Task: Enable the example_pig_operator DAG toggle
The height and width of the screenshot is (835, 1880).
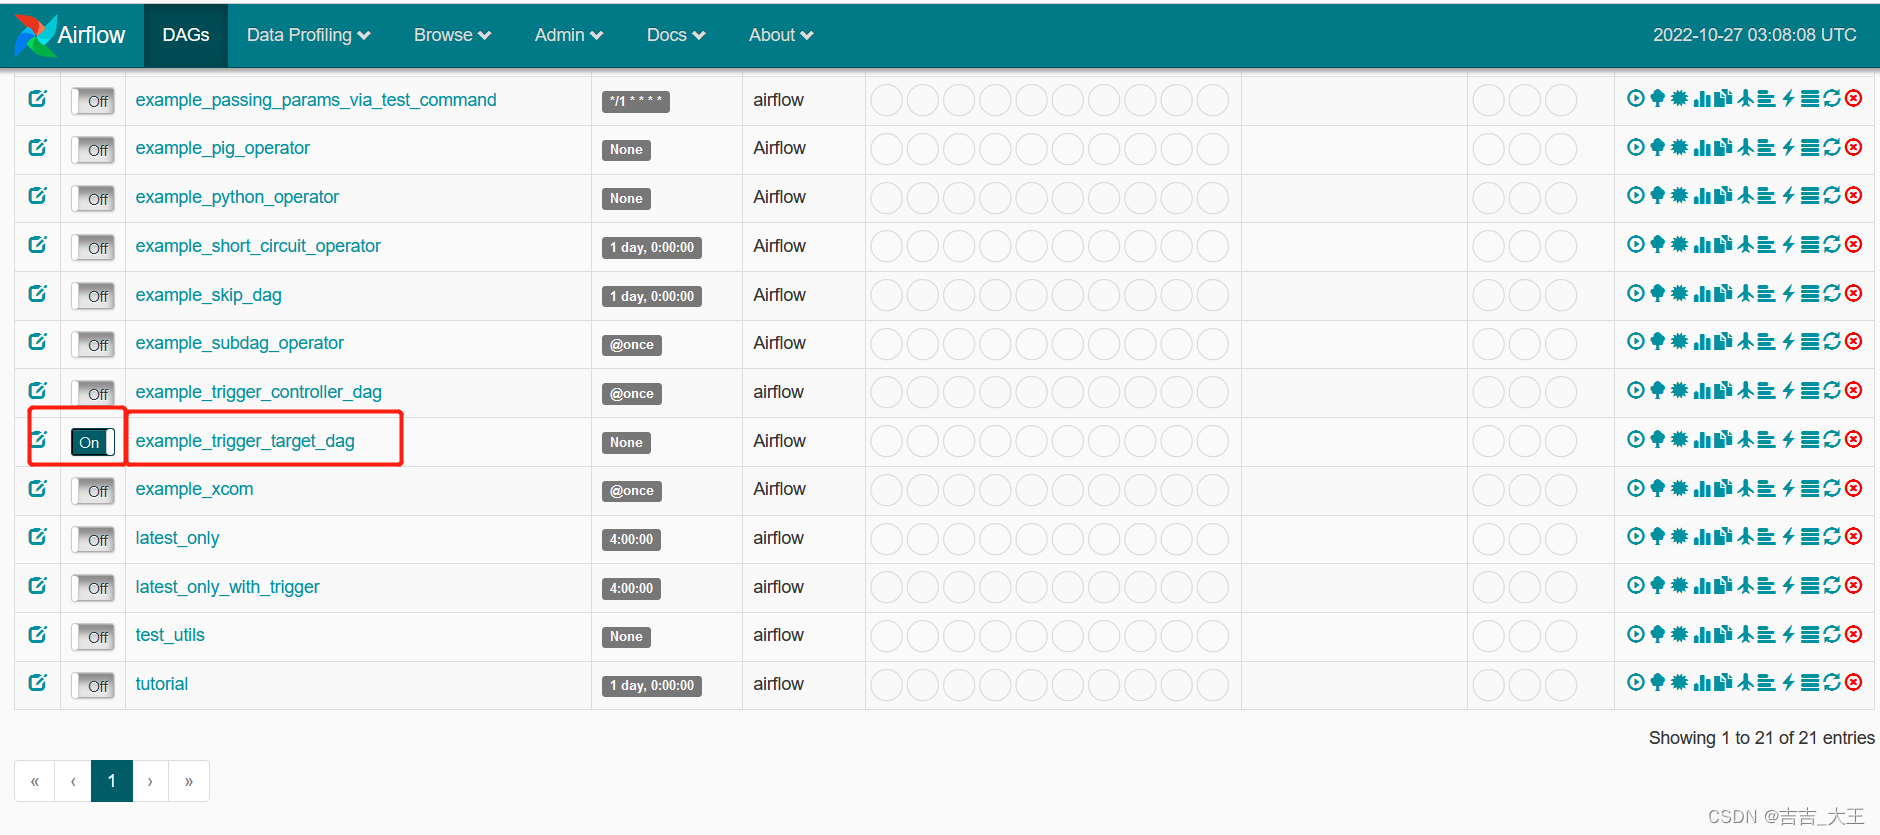Action: point(93,150)
